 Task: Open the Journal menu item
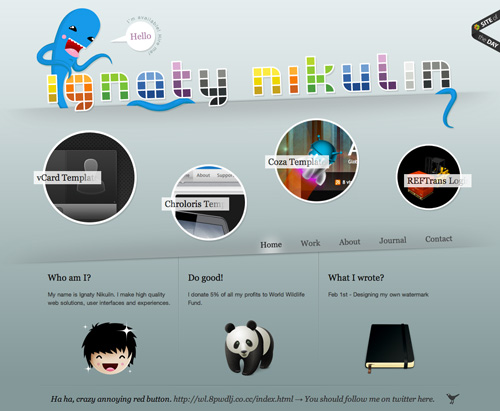[x=393, y=240]
